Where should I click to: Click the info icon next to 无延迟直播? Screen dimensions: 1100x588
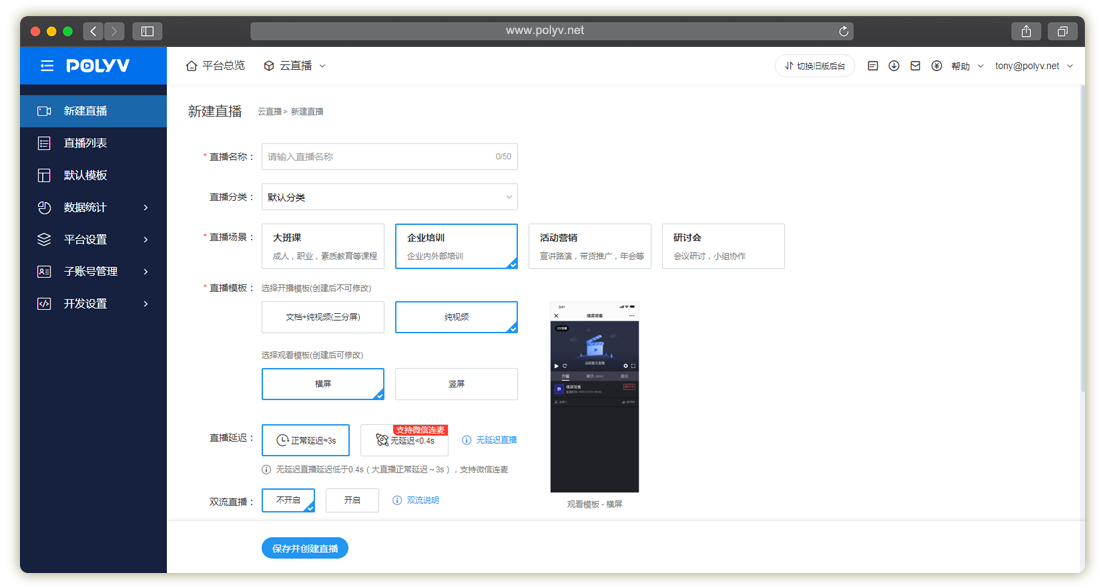click(x=467, y=440)
